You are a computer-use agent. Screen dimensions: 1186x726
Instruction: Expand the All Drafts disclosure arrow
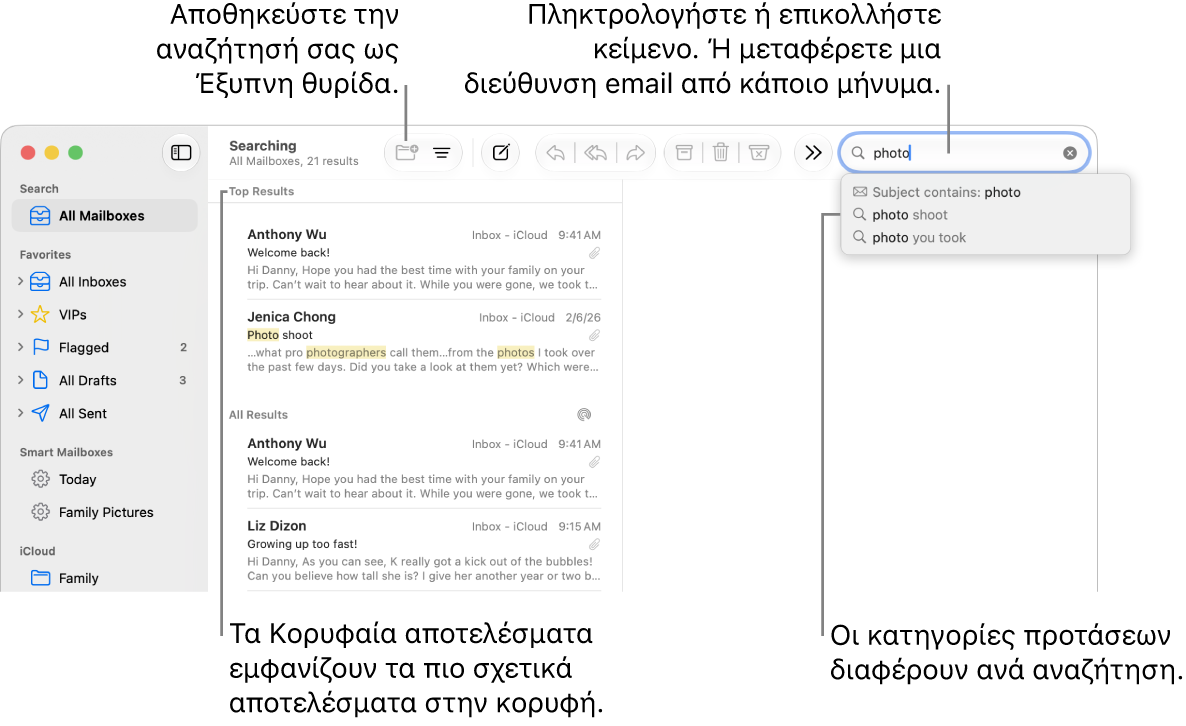[x=20, y=380]
